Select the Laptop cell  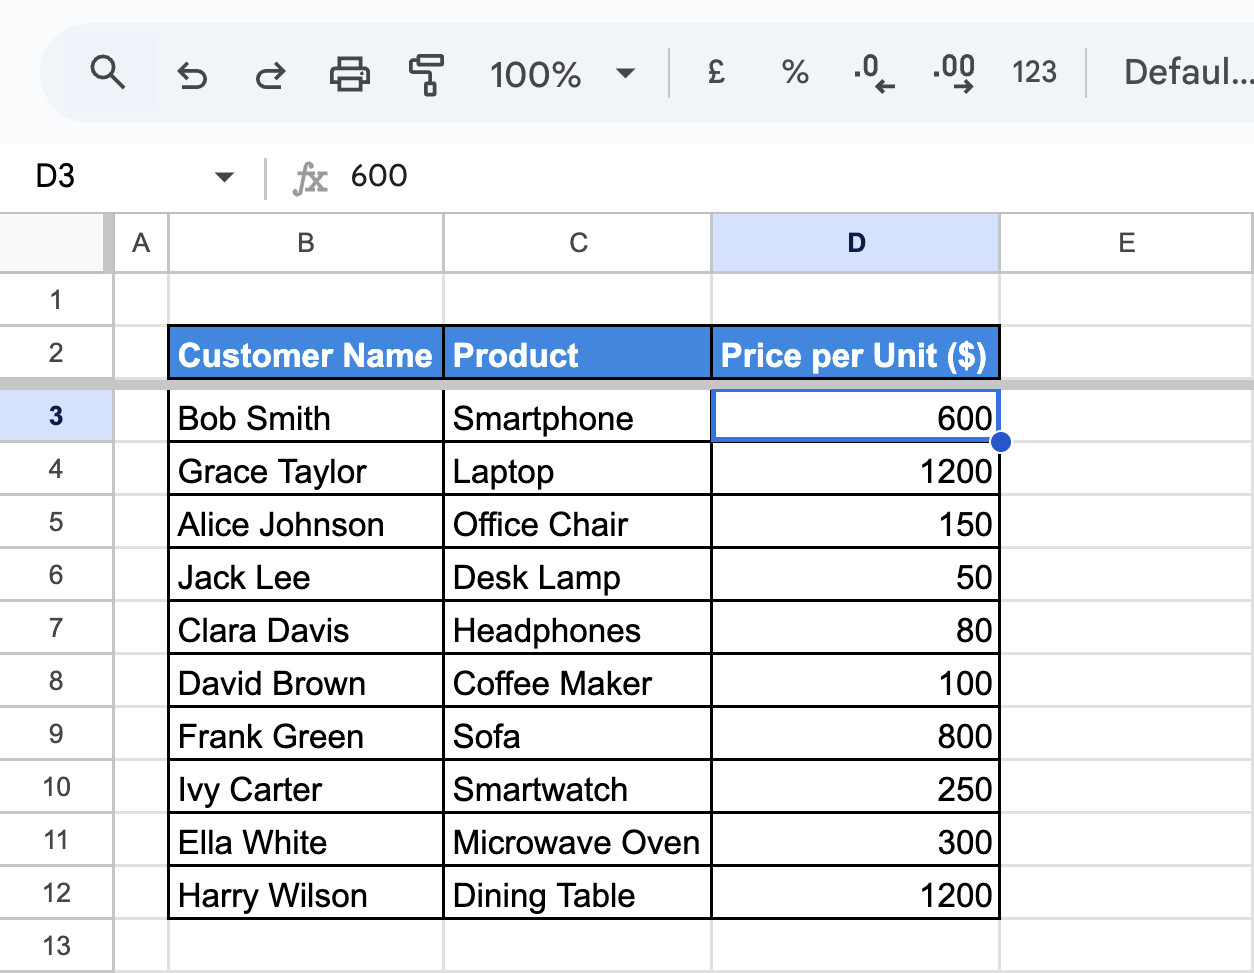[x=578, y=469]
